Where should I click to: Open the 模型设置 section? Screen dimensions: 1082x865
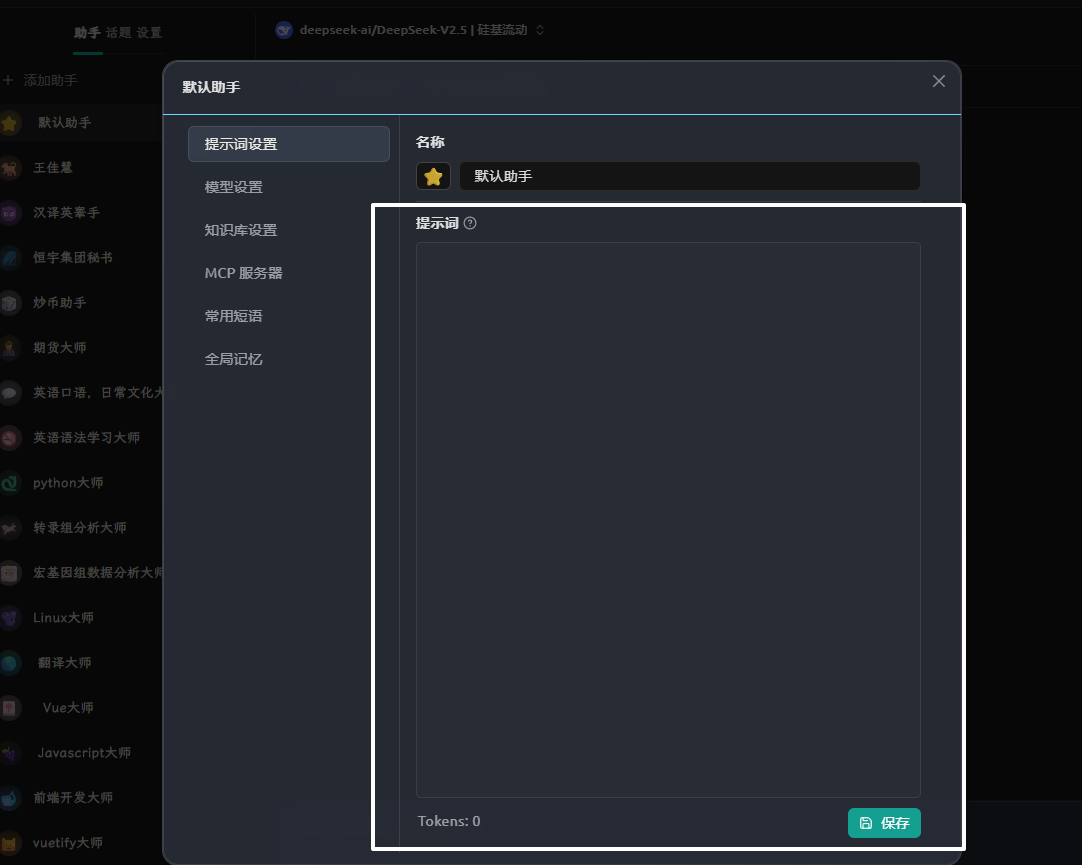[x=234, y=187]
